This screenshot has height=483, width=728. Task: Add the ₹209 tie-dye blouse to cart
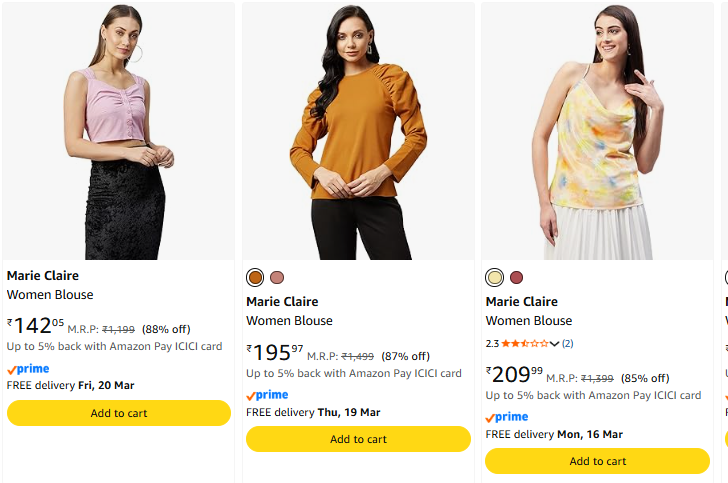point(597,461)
